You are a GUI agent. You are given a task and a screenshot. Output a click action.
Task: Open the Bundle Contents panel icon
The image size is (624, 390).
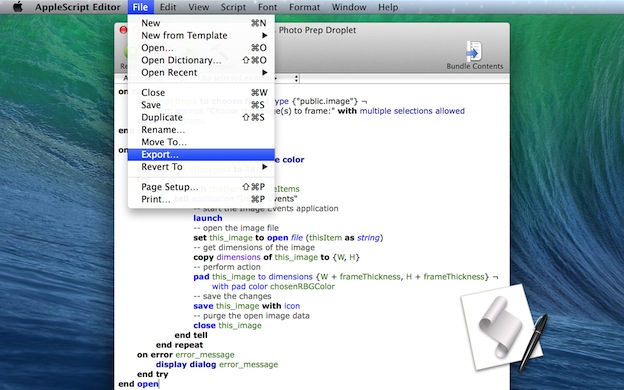click(474, 51)
